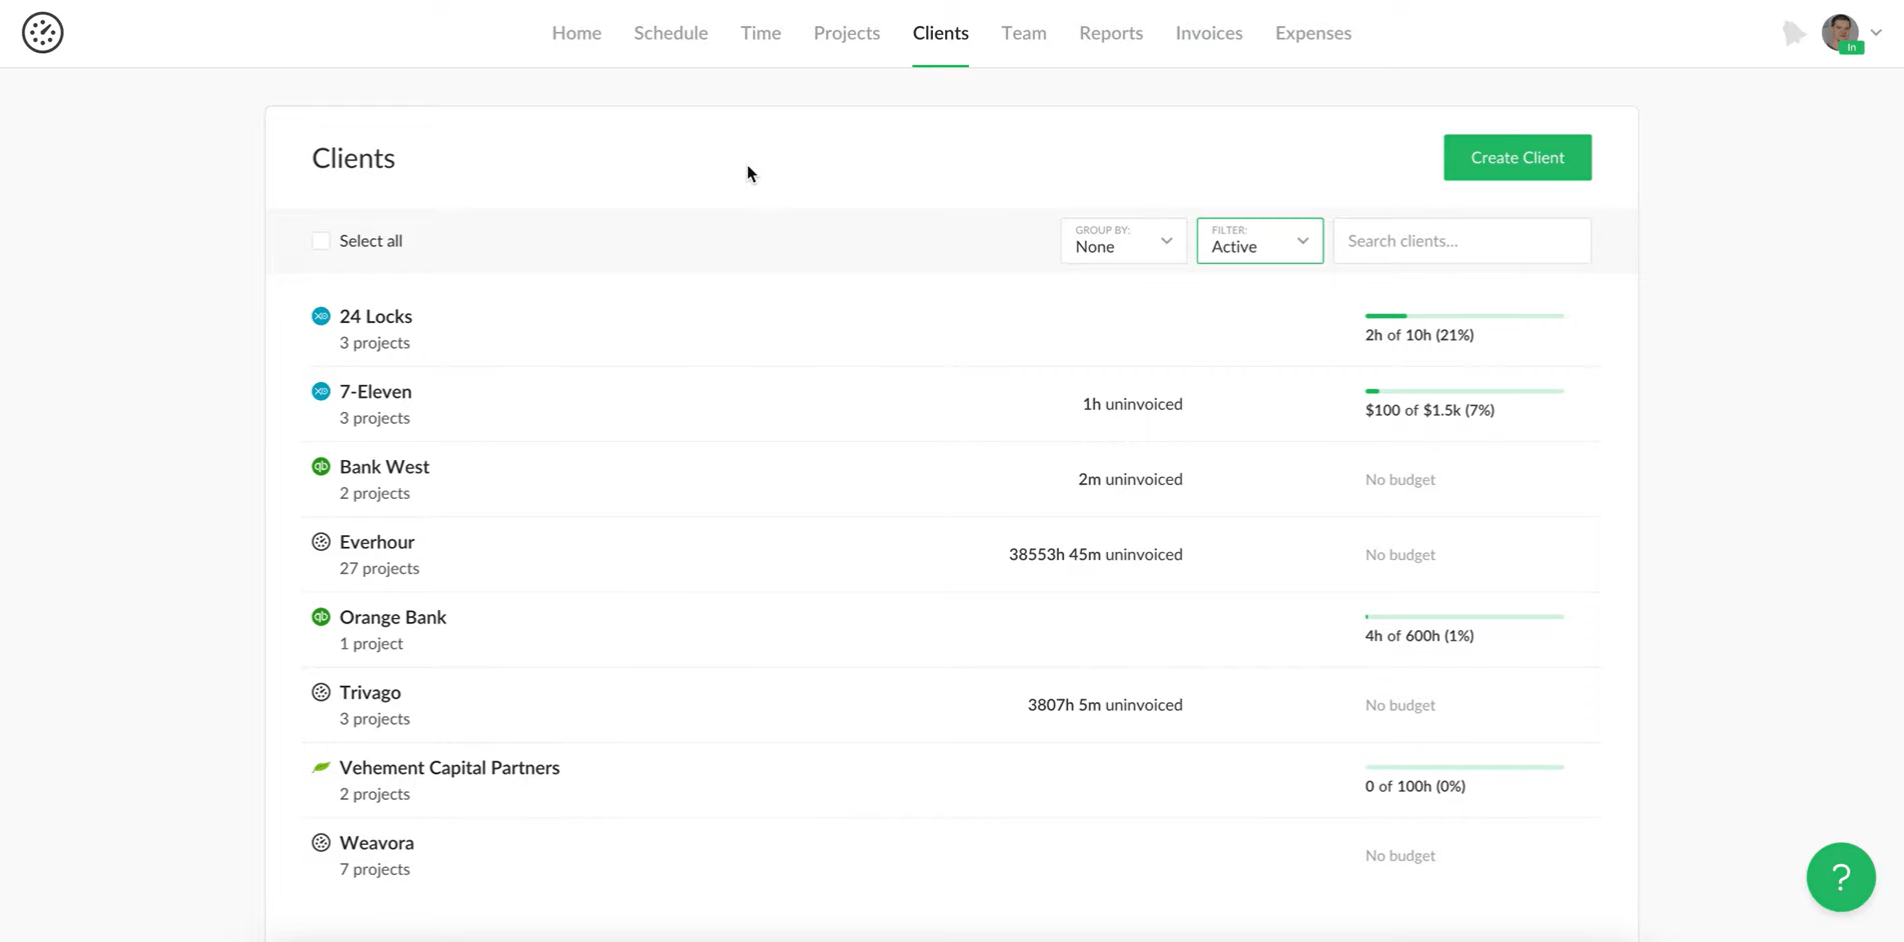Click '27 projects' under Everhour

coord(380,568)
